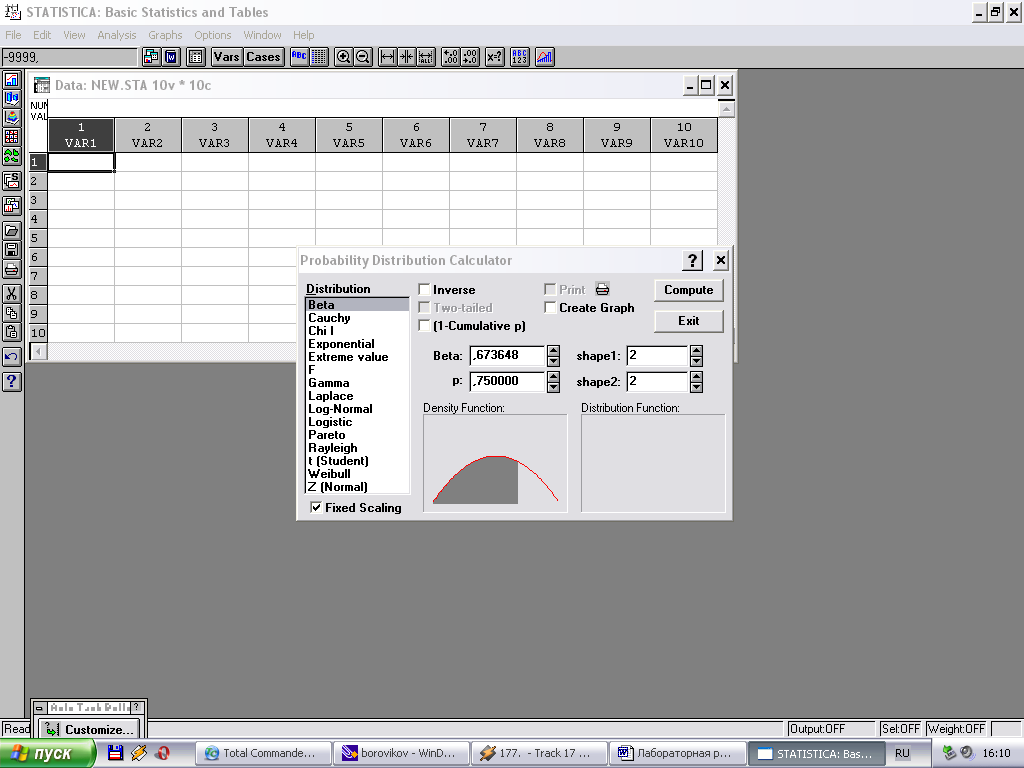Click the Windows пуск start button
Image resolution: width=1024 pixels, height=768 pixels.
coord(48,754)
